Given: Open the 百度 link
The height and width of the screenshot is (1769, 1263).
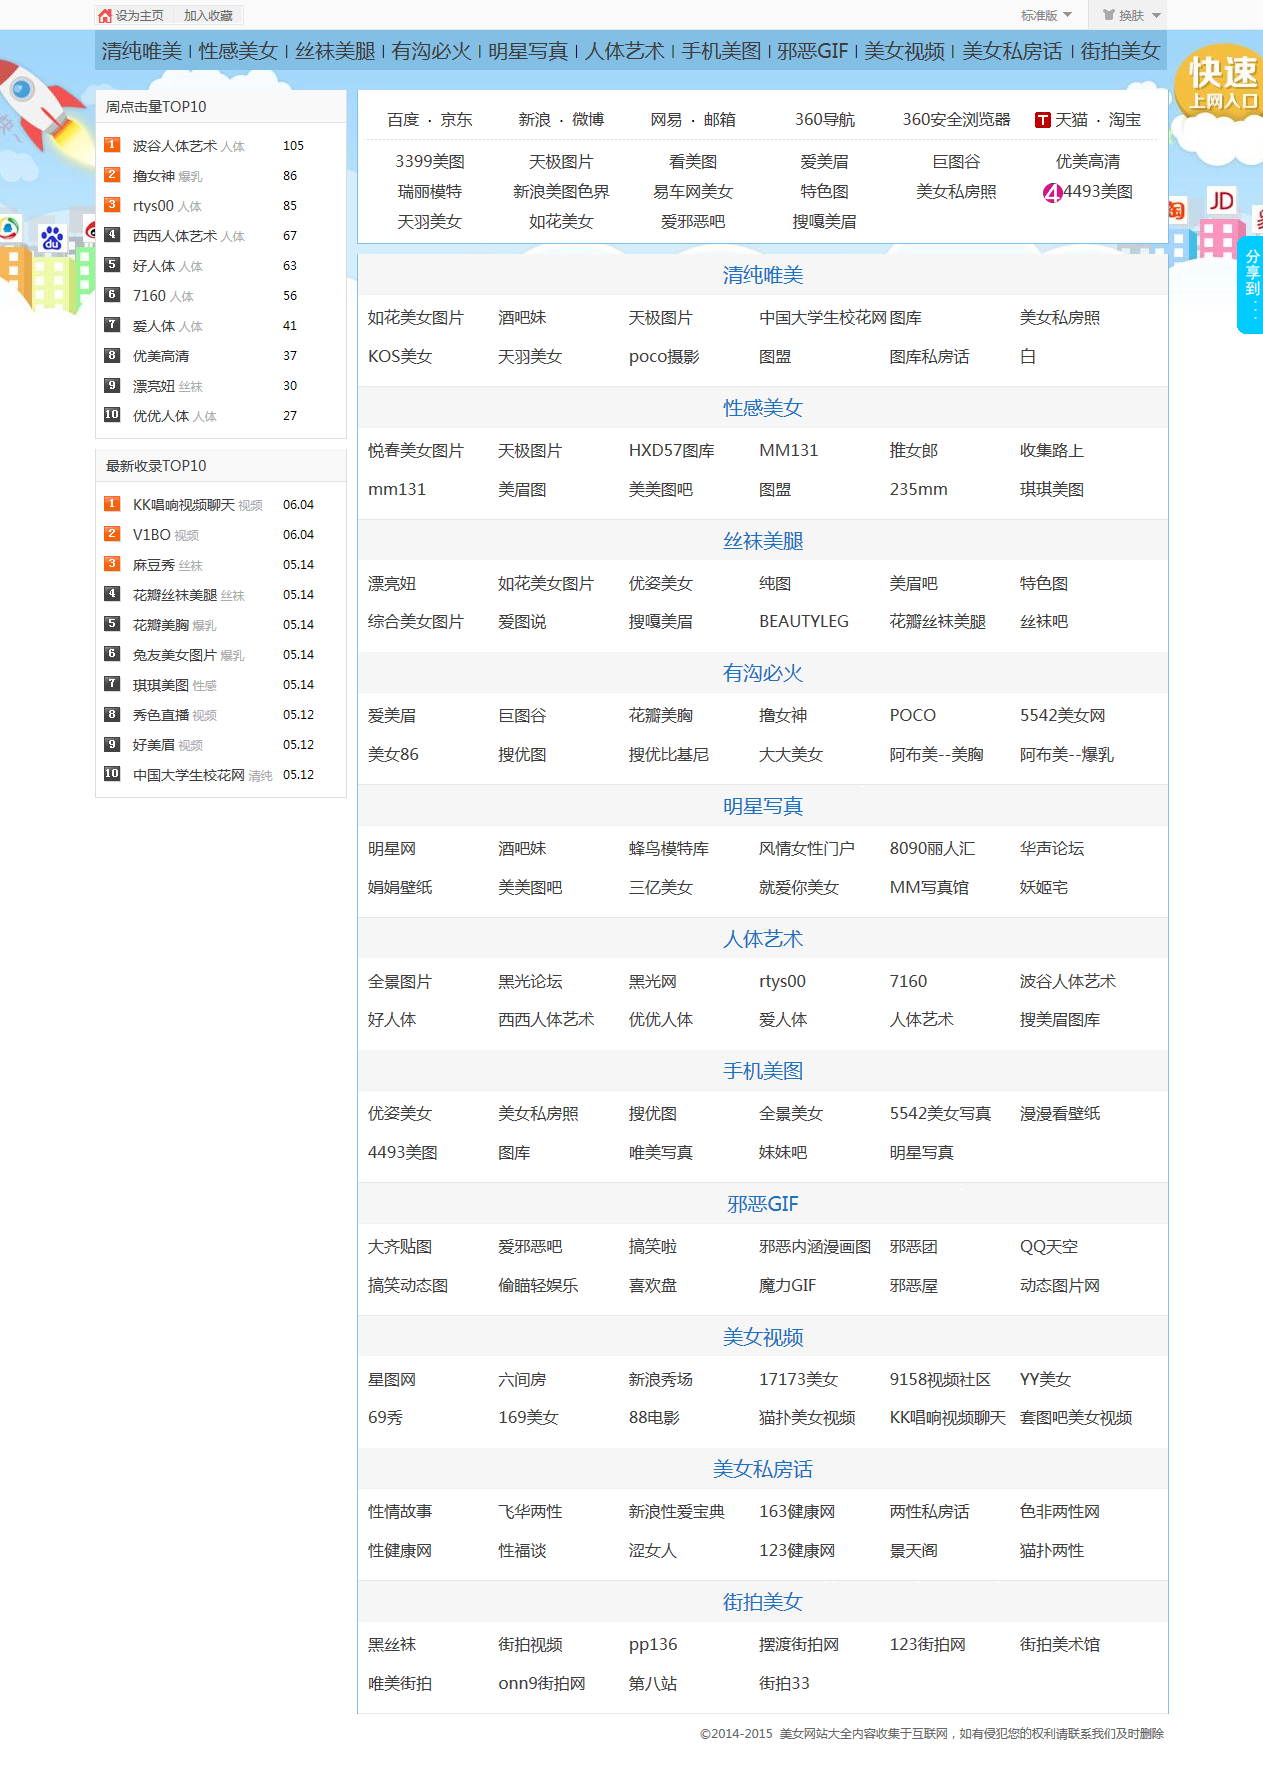Looking at the screenshot, I should (x=403, y=120).
